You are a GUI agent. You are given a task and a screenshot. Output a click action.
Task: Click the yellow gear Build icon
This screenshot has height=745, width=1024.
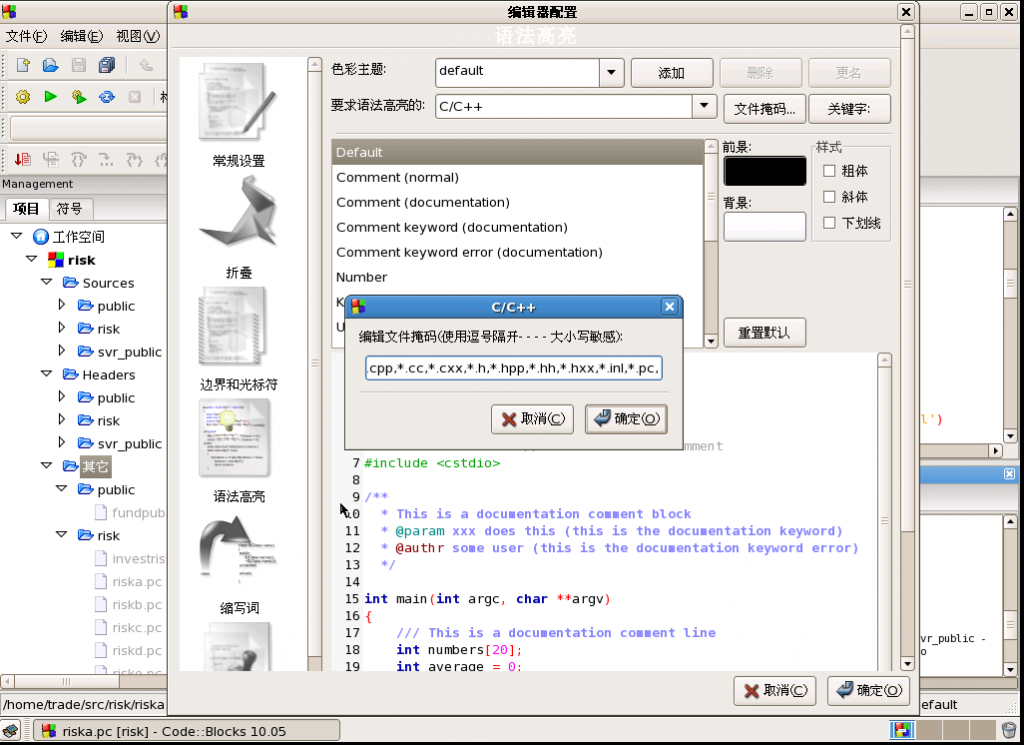pyautogui.click(x=23, y=97)
